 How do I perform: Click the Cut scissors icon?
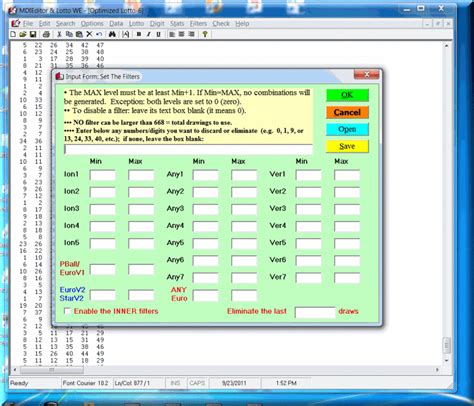click(x=59, y=34)
